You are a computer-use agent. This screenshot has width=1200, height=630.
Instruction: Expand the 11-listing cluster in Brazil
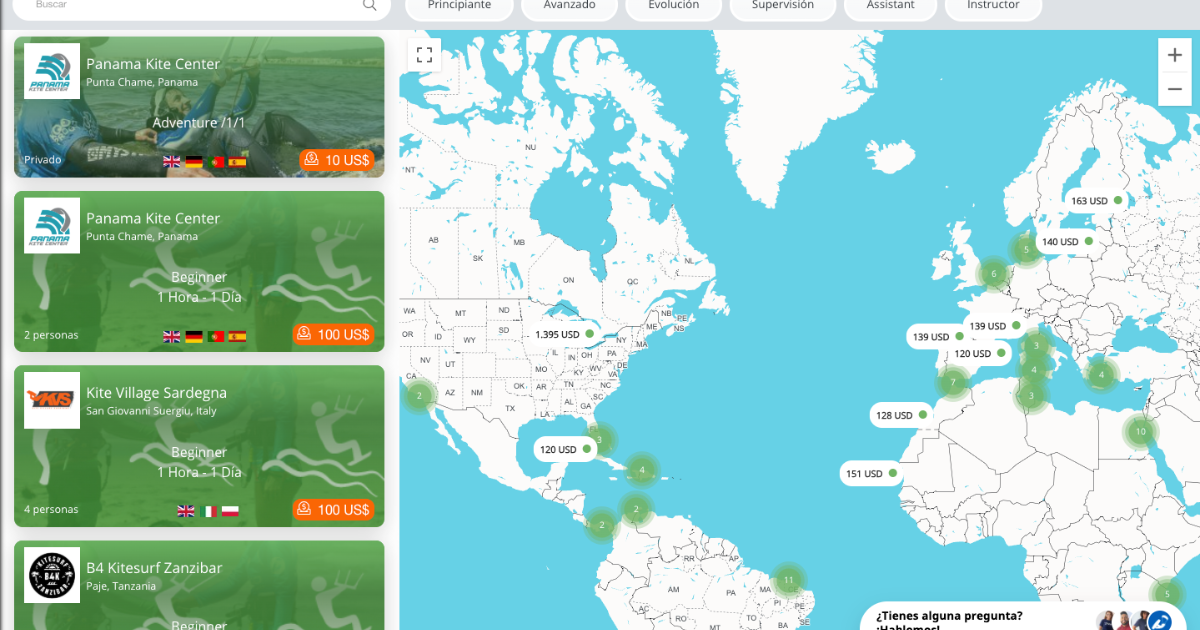click(x=789, y=580)
